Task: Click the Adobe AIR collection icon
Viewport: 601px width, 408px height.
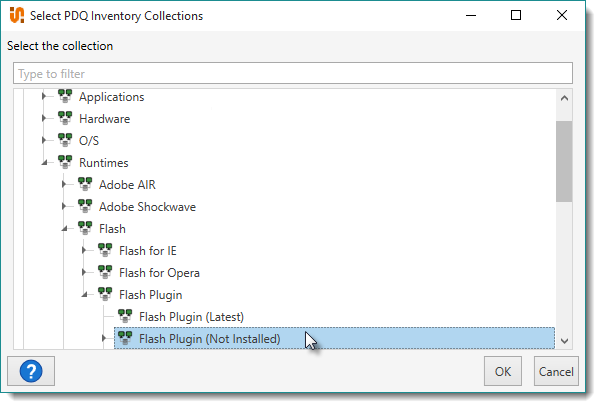Action: pyautogui.click(x=85, y=185)
